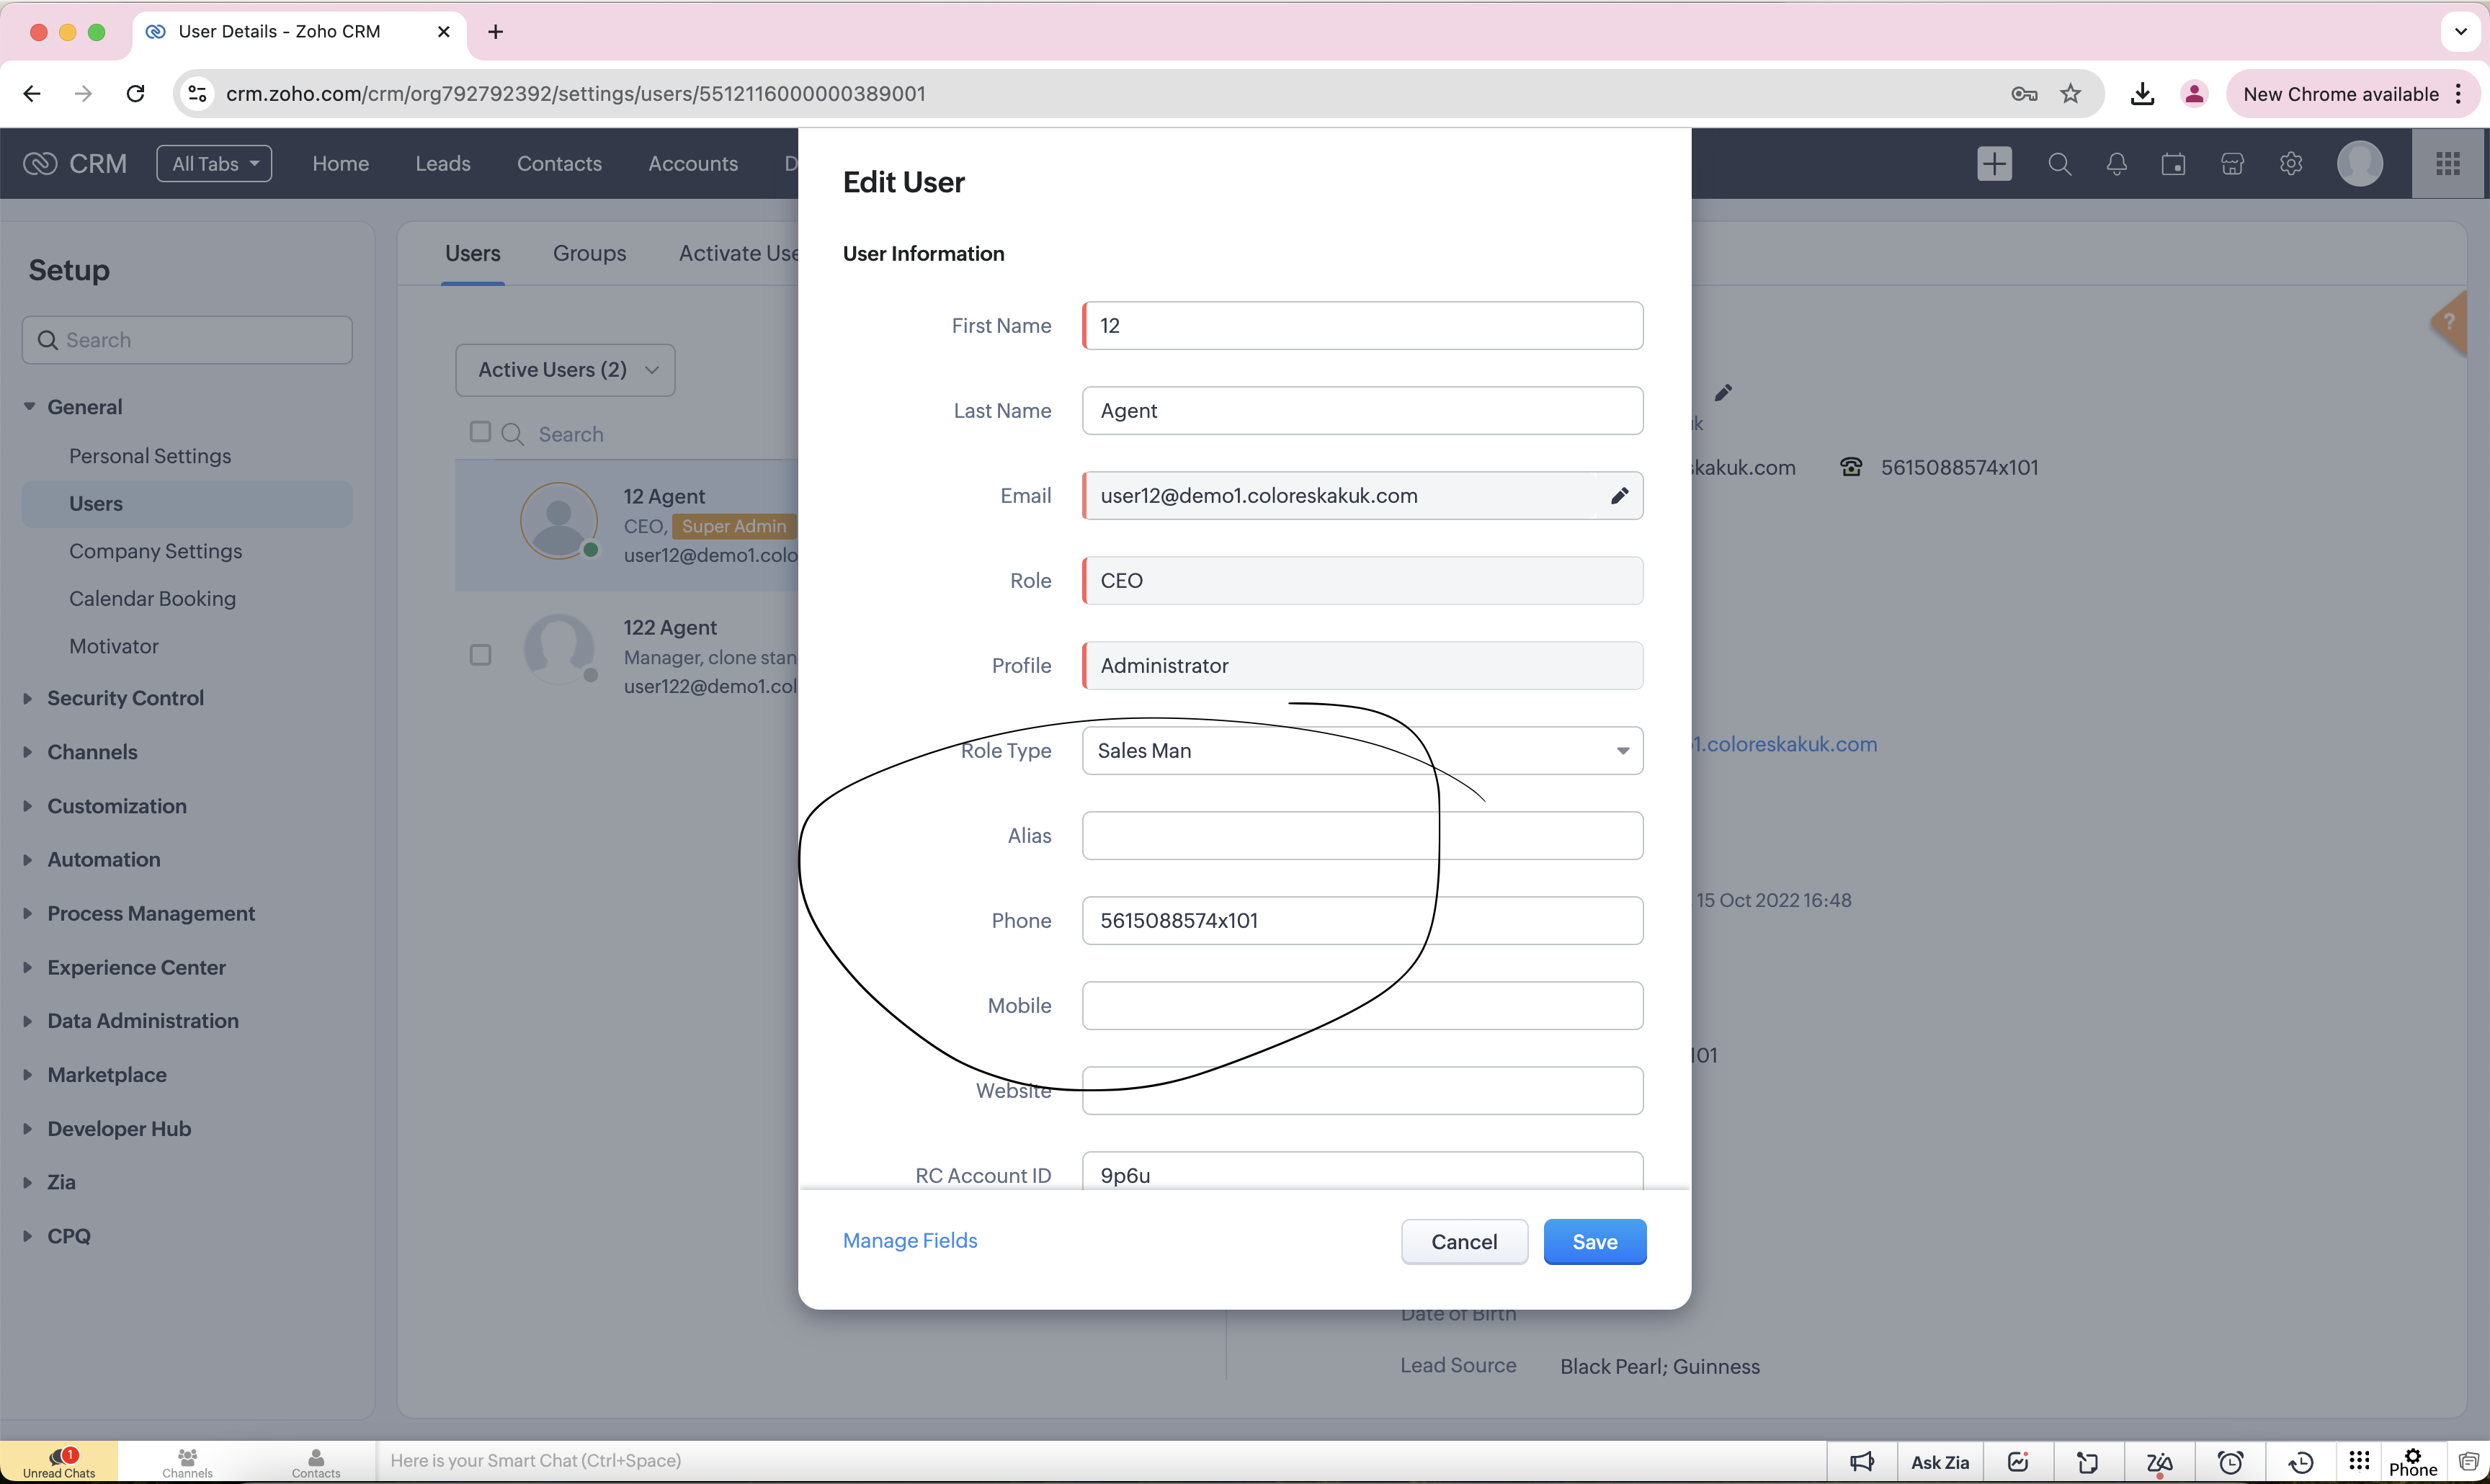
Task: Expand Automation section
Action: [x=28, y=859]
